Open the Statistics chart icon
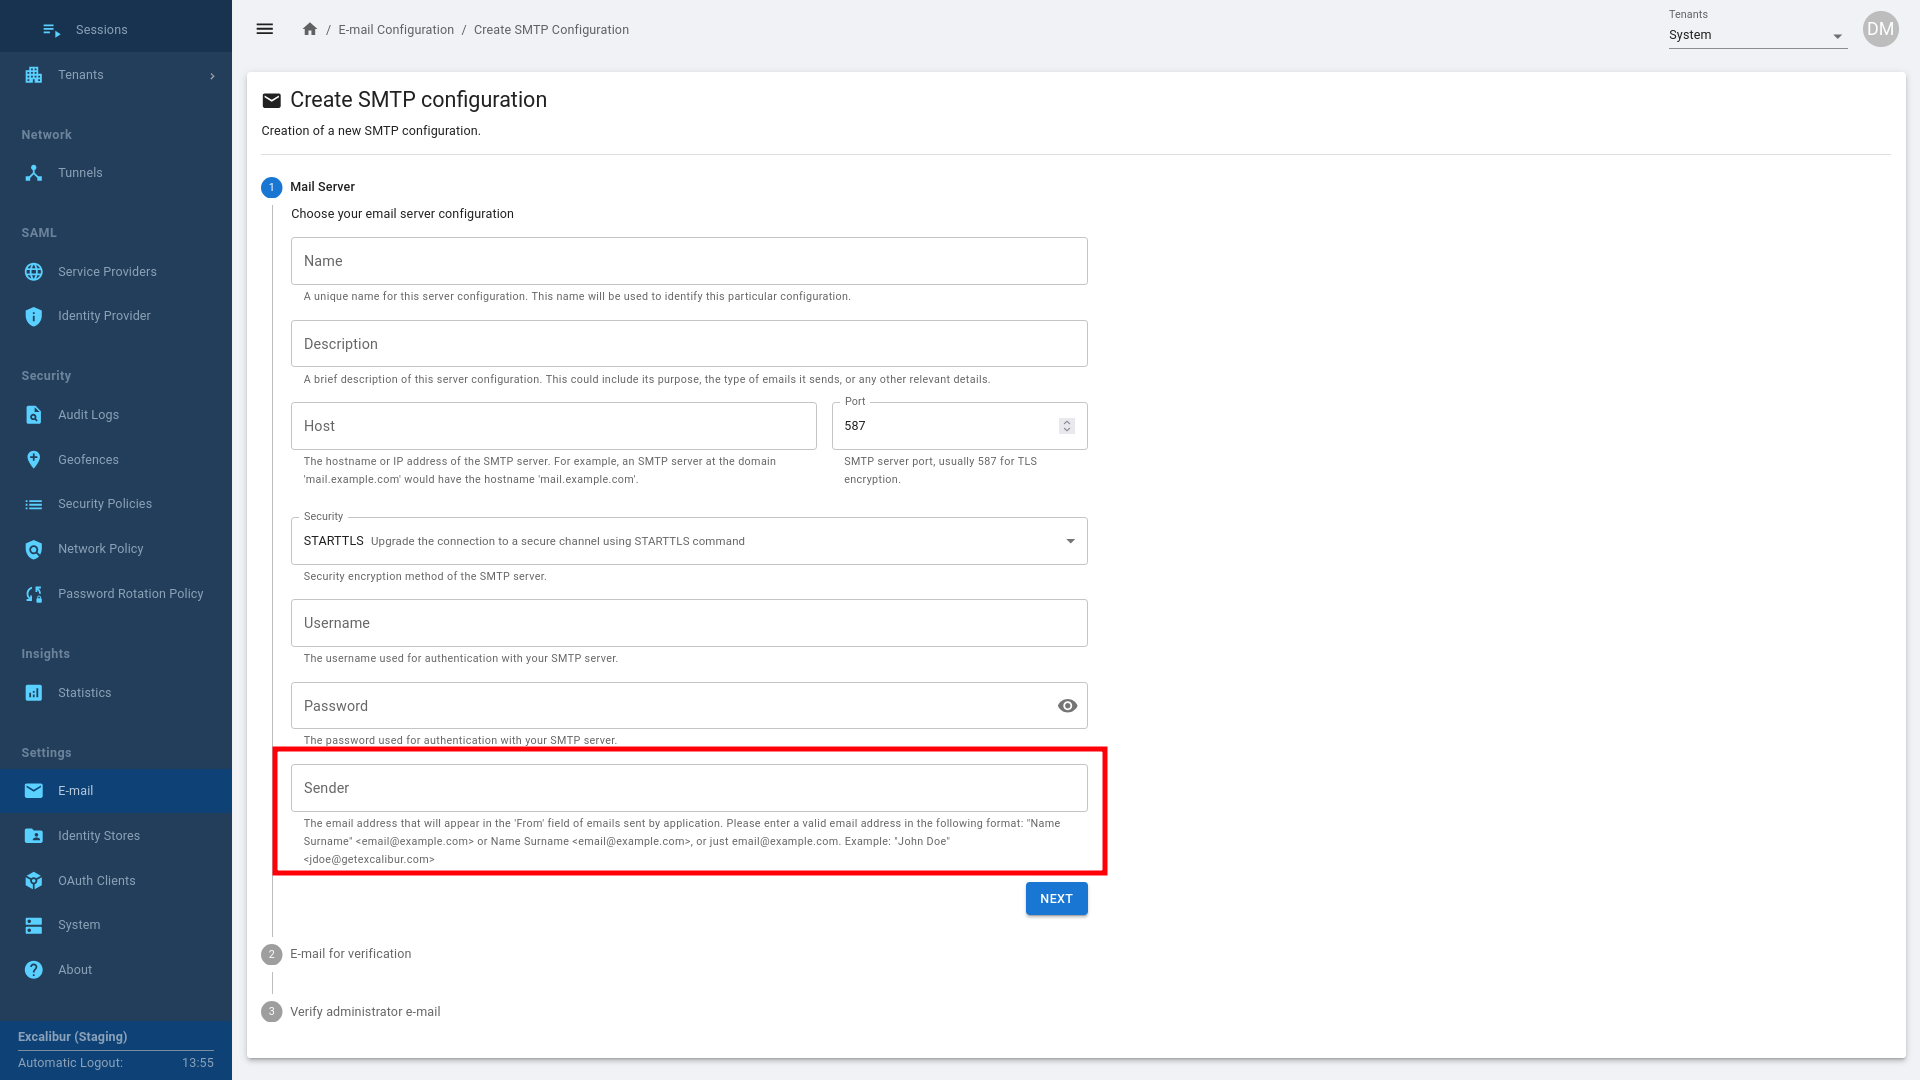 tap(34, 693)
